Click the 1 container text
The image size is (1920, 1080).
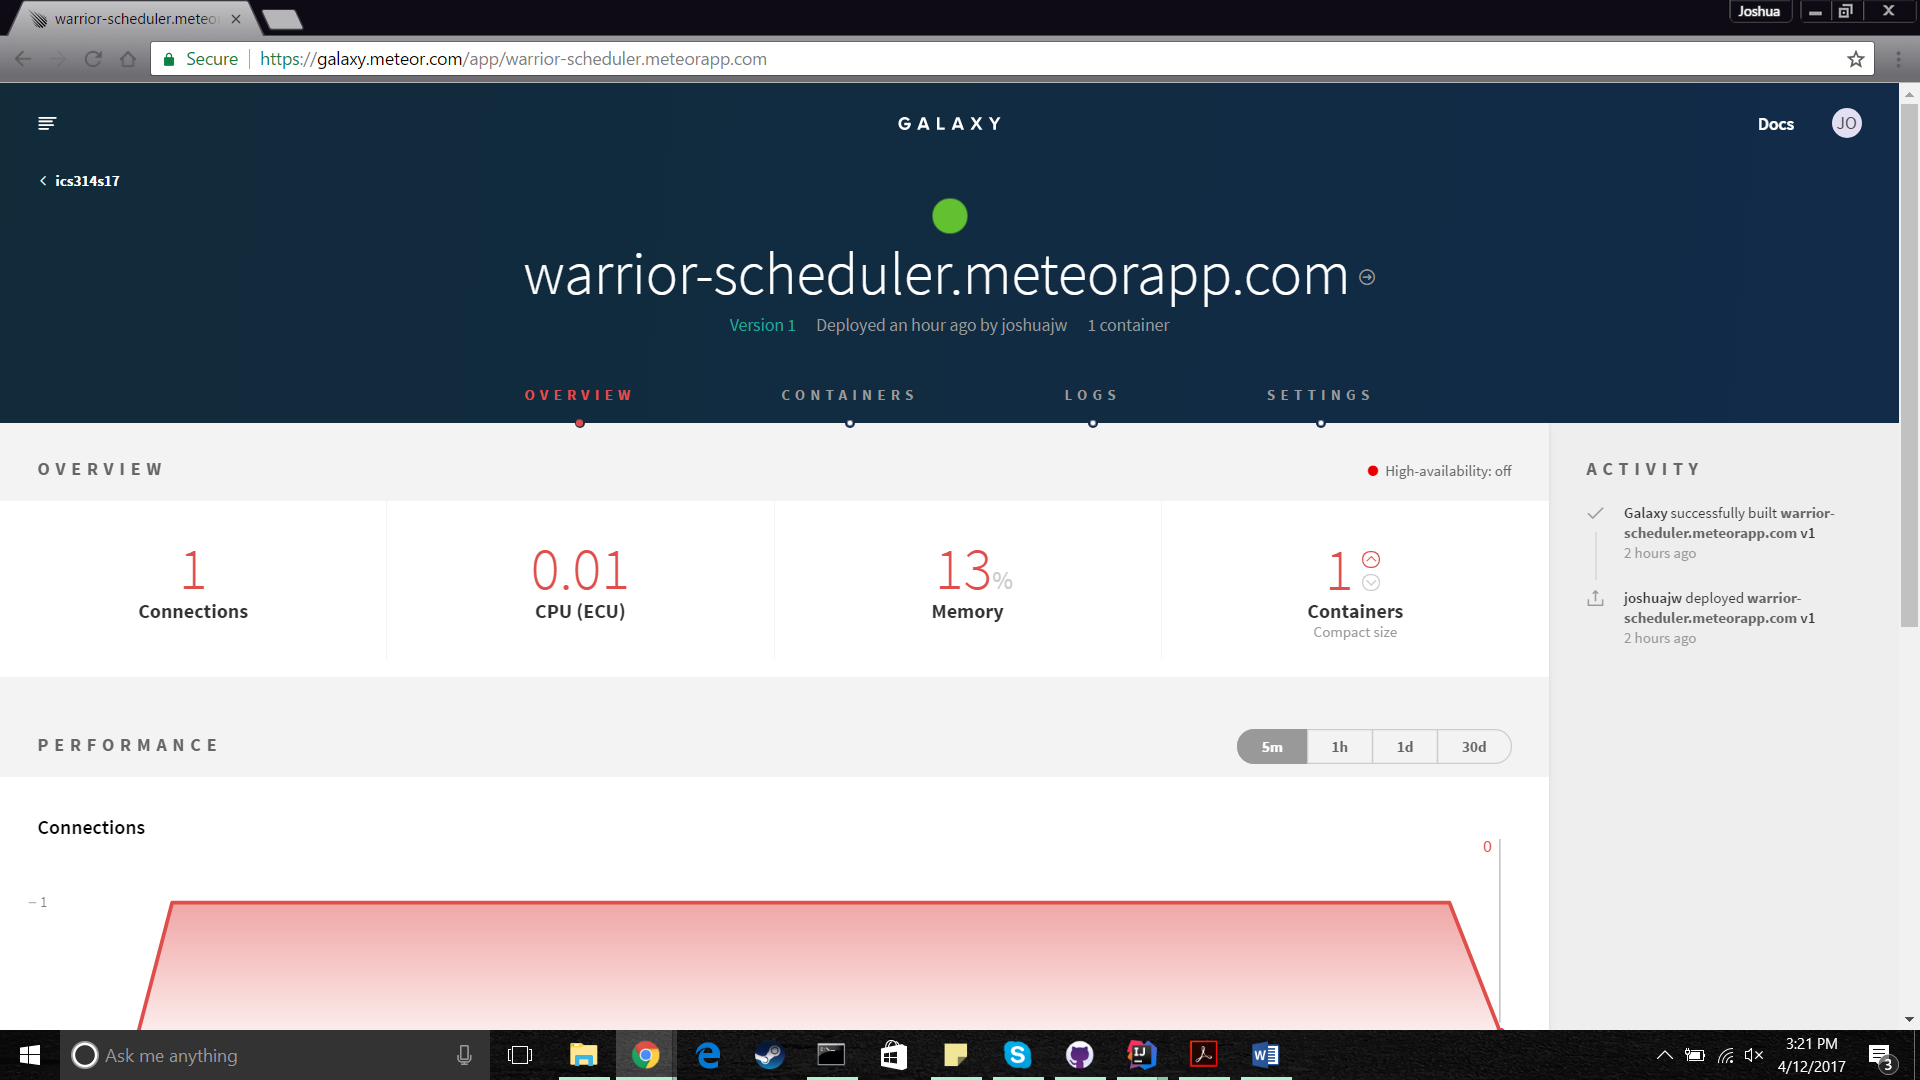pyautogui.click(x=1128, y=325)
